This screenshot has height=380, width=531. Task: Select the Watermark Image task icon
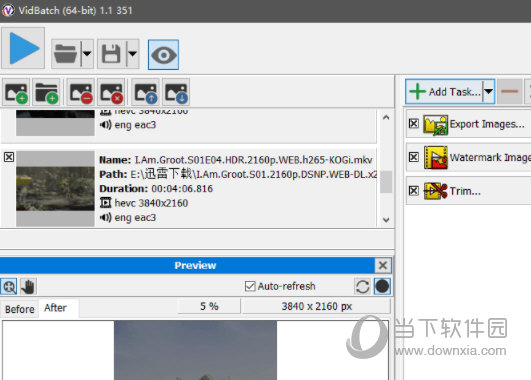[x=436, y=157]
